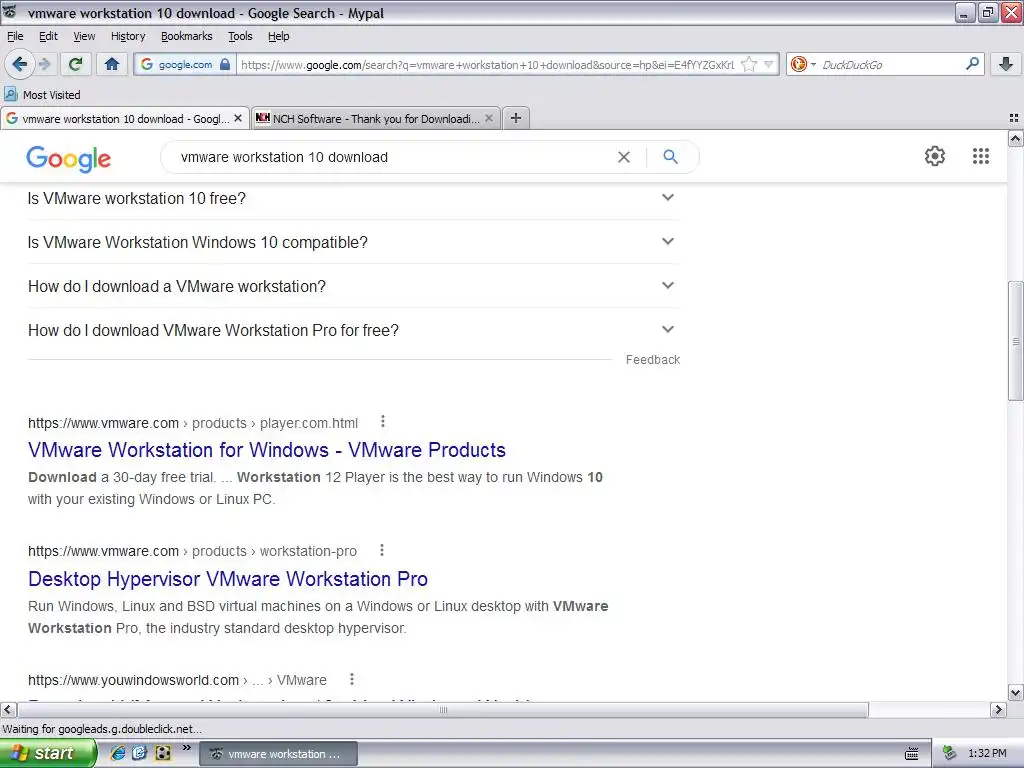This screenshot has width=1024, height=768.
Task: Click the third quick launch icon
Action: pos(163,753)
